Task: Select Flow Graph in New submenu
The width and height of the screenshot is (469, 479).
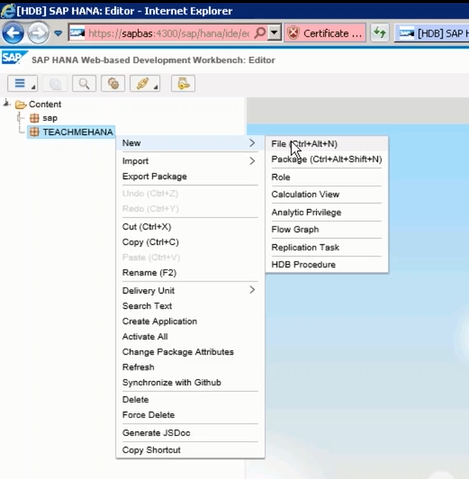Action: click(327, 229)
